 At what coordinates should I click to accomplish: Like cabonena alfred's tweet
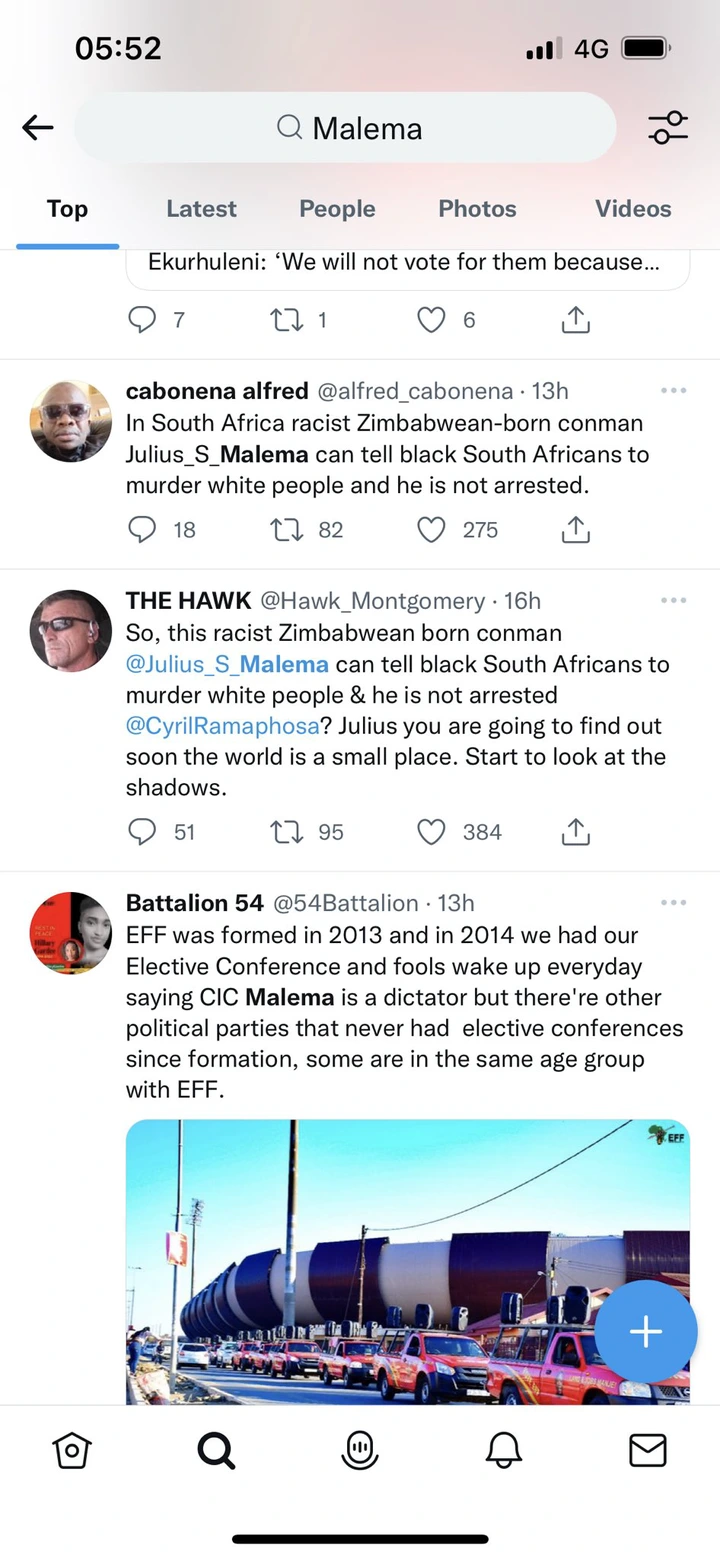[431, 530]
